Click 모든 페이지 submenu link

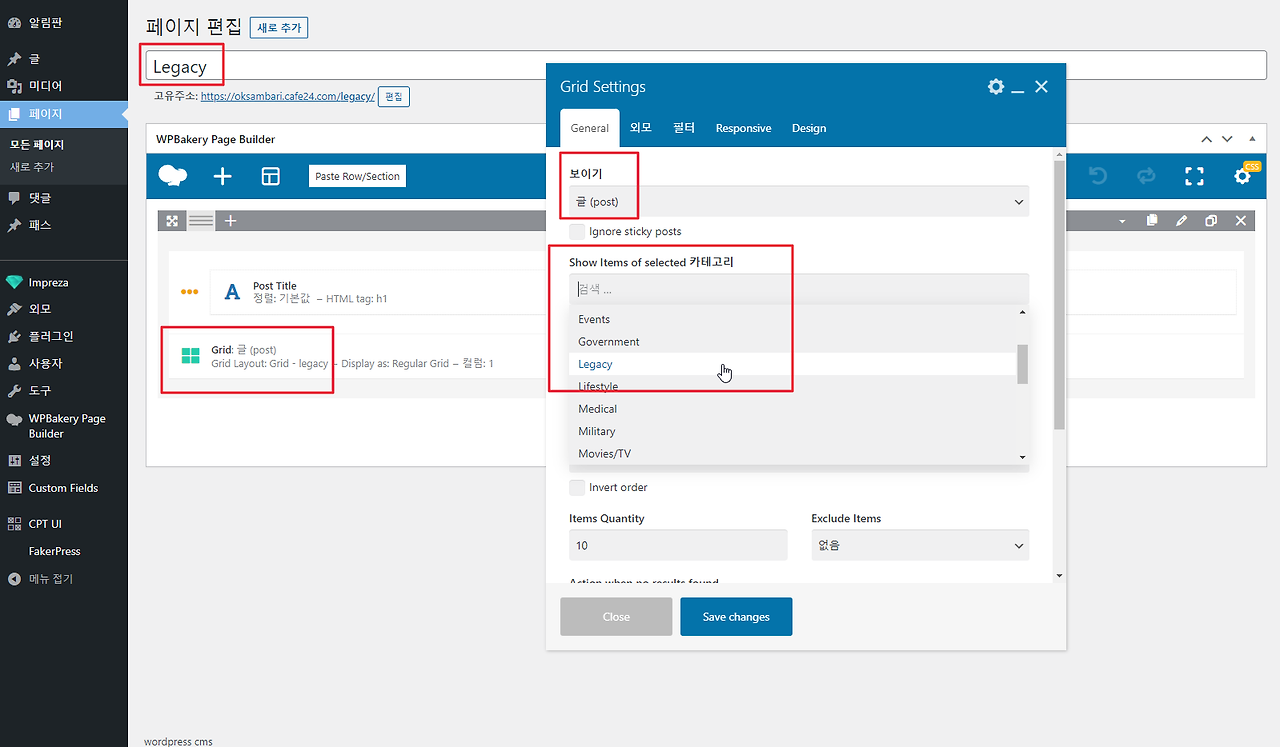pos(37,145)
